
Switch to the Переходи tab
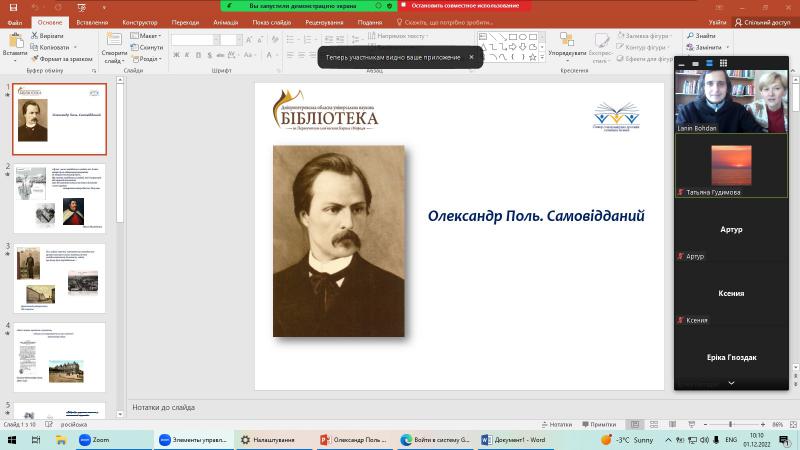(x=185, y=22)
